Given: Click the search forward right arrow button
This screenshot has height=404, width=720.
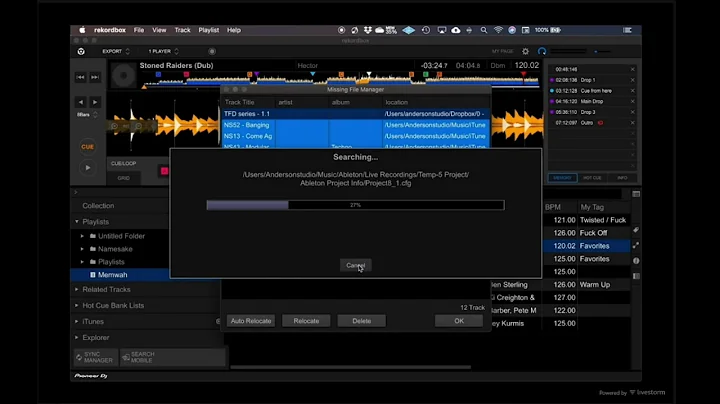Looking at the screenshot, I should tap(95, 102).
